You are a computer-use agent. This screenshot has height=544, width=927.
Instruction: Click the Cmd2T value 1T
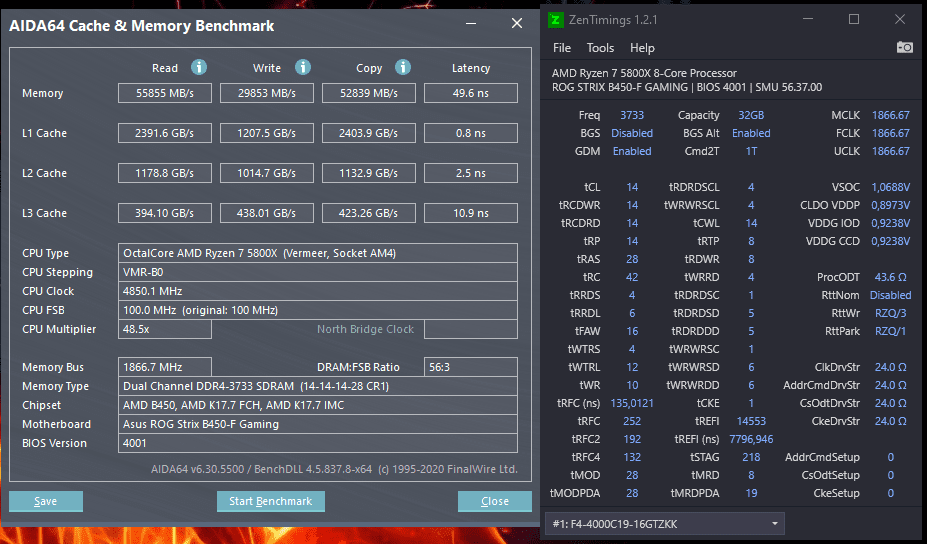pos(751,151)
